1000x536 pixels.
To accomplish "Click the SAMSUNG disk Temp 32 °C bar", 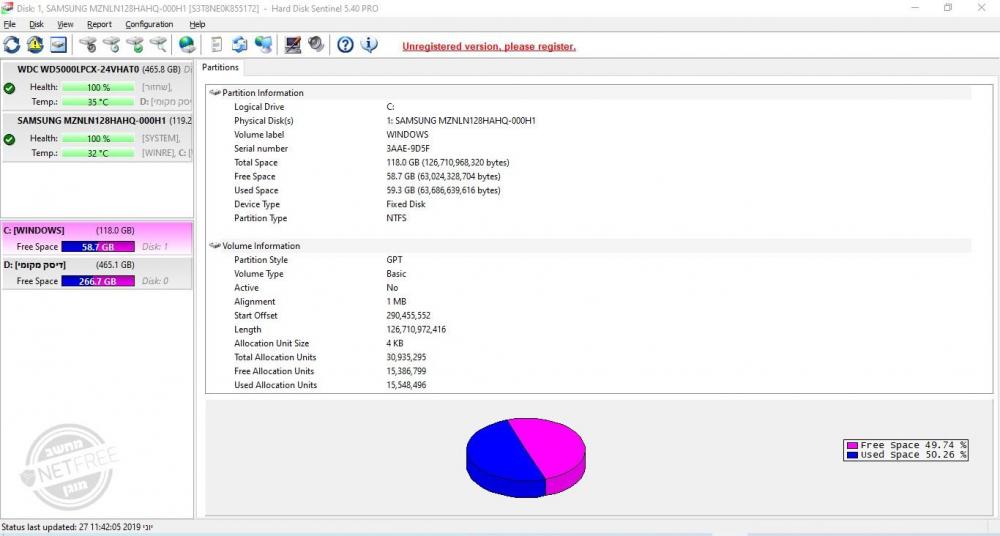I will [x=98, y=153].
